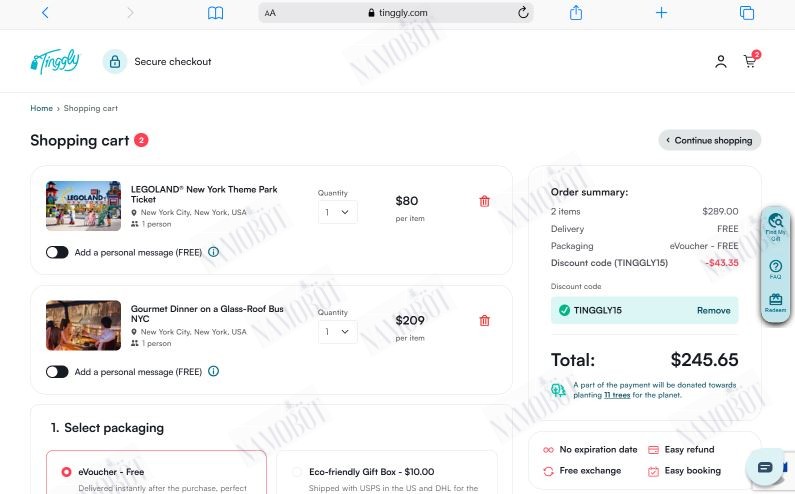
Task: Click the $80 per item price
Action: tap(407, 201)
